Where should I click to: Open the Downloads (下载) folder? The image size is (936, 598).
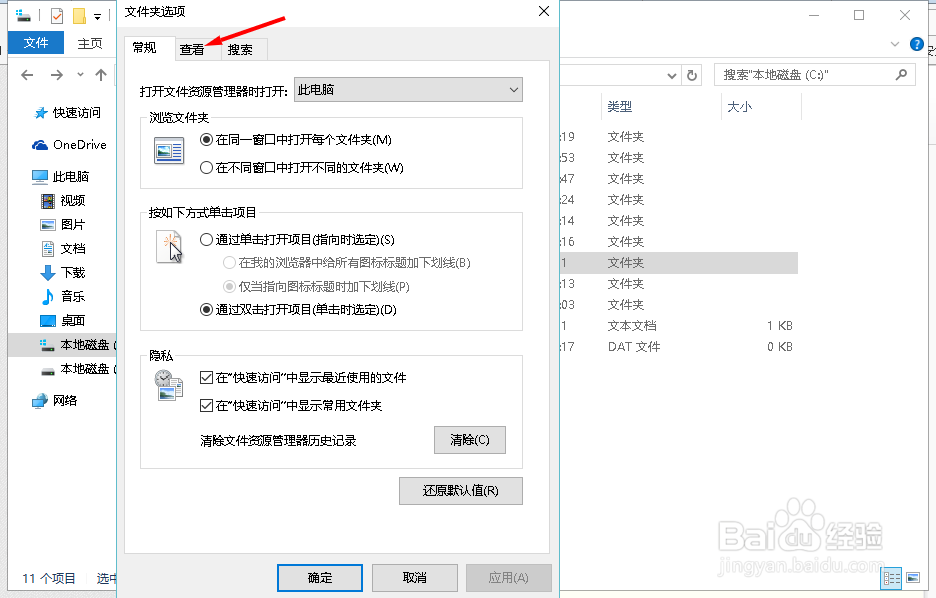63,273
